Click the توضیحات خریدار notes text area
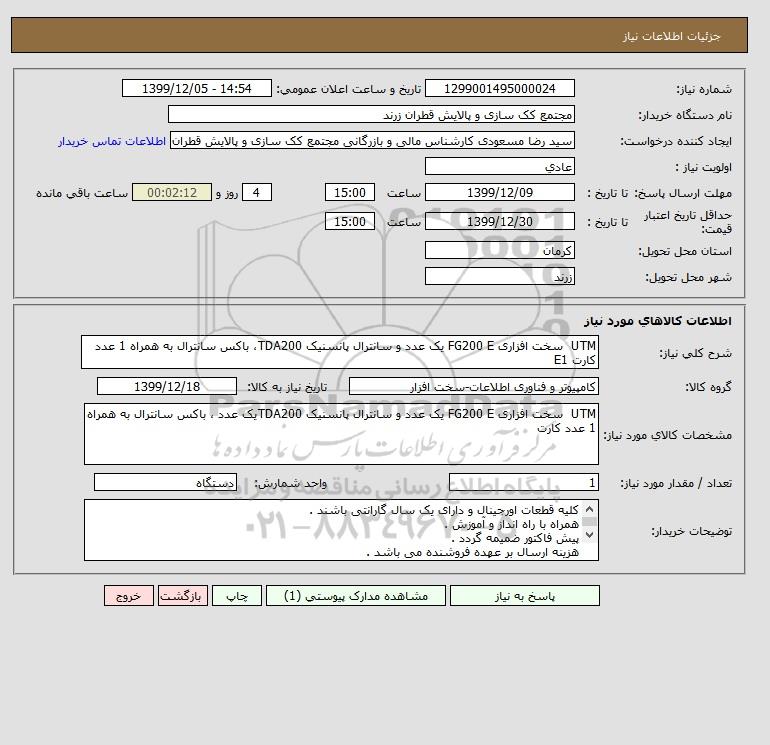 tap(341, 530)
